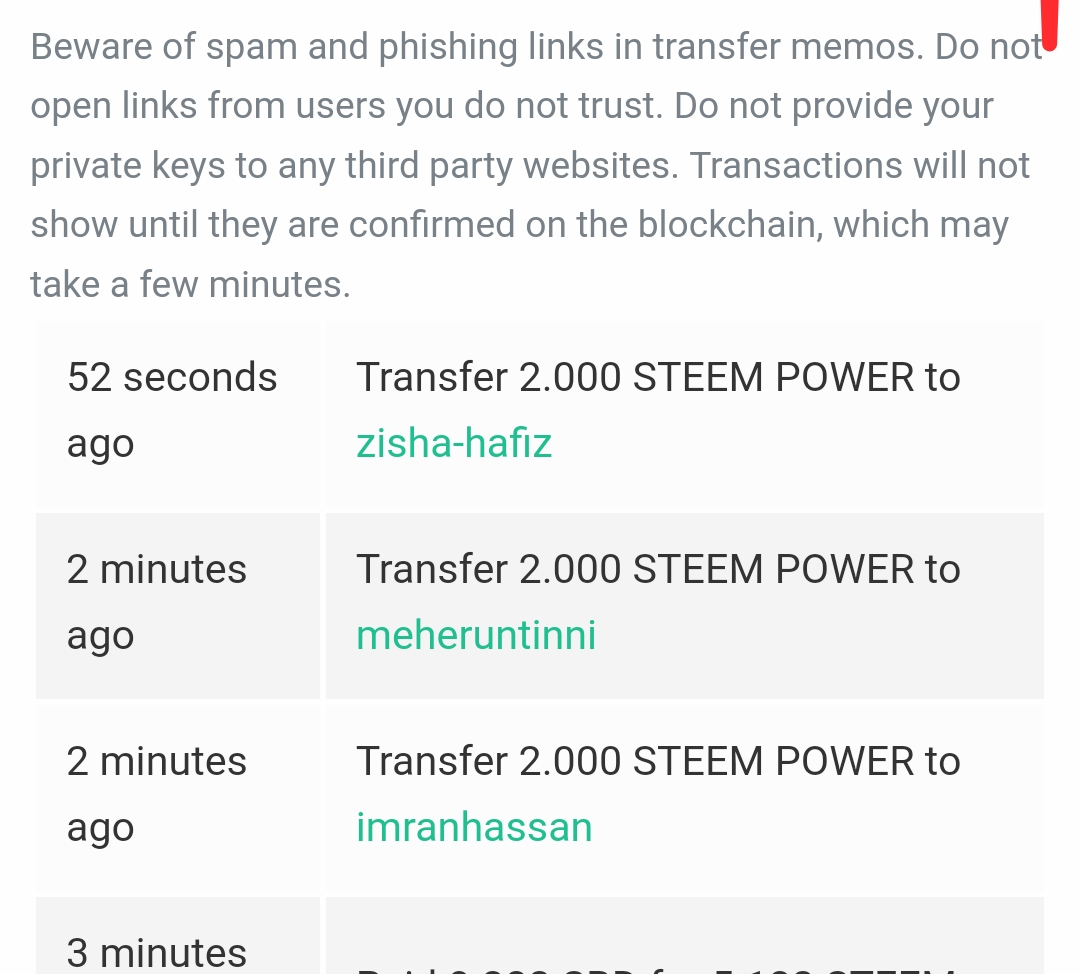This screenshot has width=1080, height=974.
Task: Click transfer description above meheruntinni
Action: point(658,570)
